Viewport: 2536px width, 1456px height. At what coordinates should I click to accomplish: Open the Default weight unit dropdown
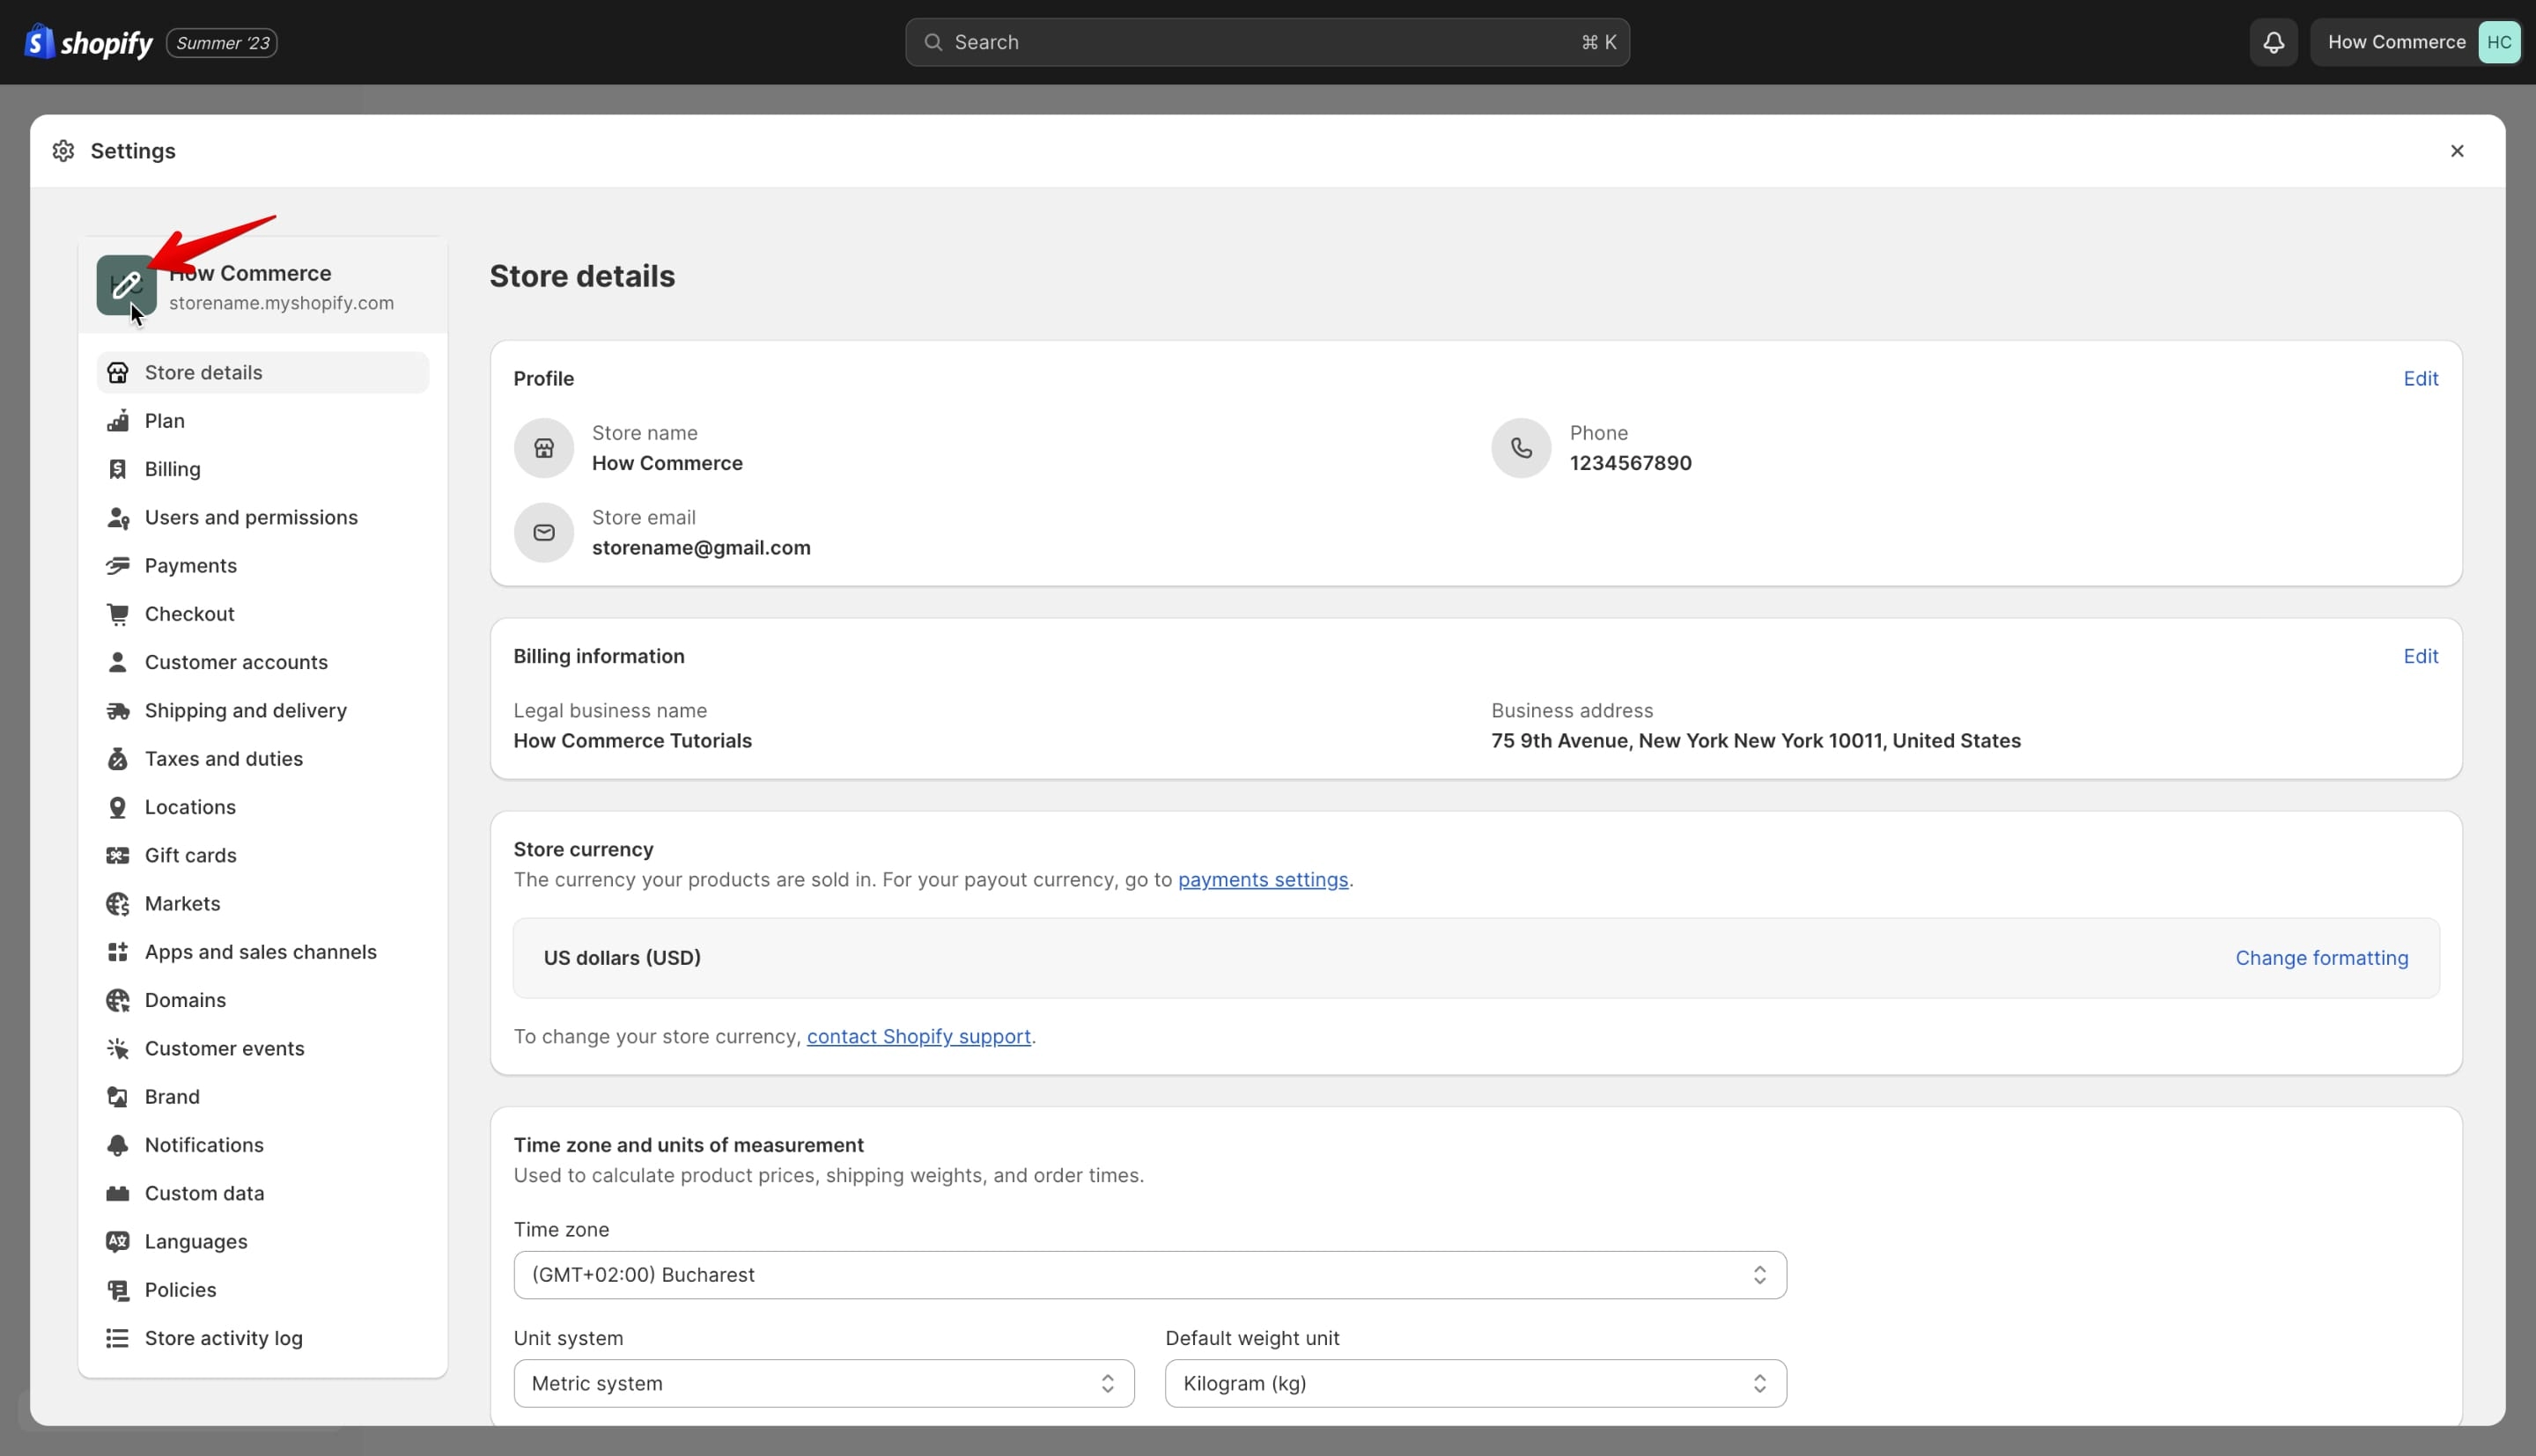click(1475, 1383)
